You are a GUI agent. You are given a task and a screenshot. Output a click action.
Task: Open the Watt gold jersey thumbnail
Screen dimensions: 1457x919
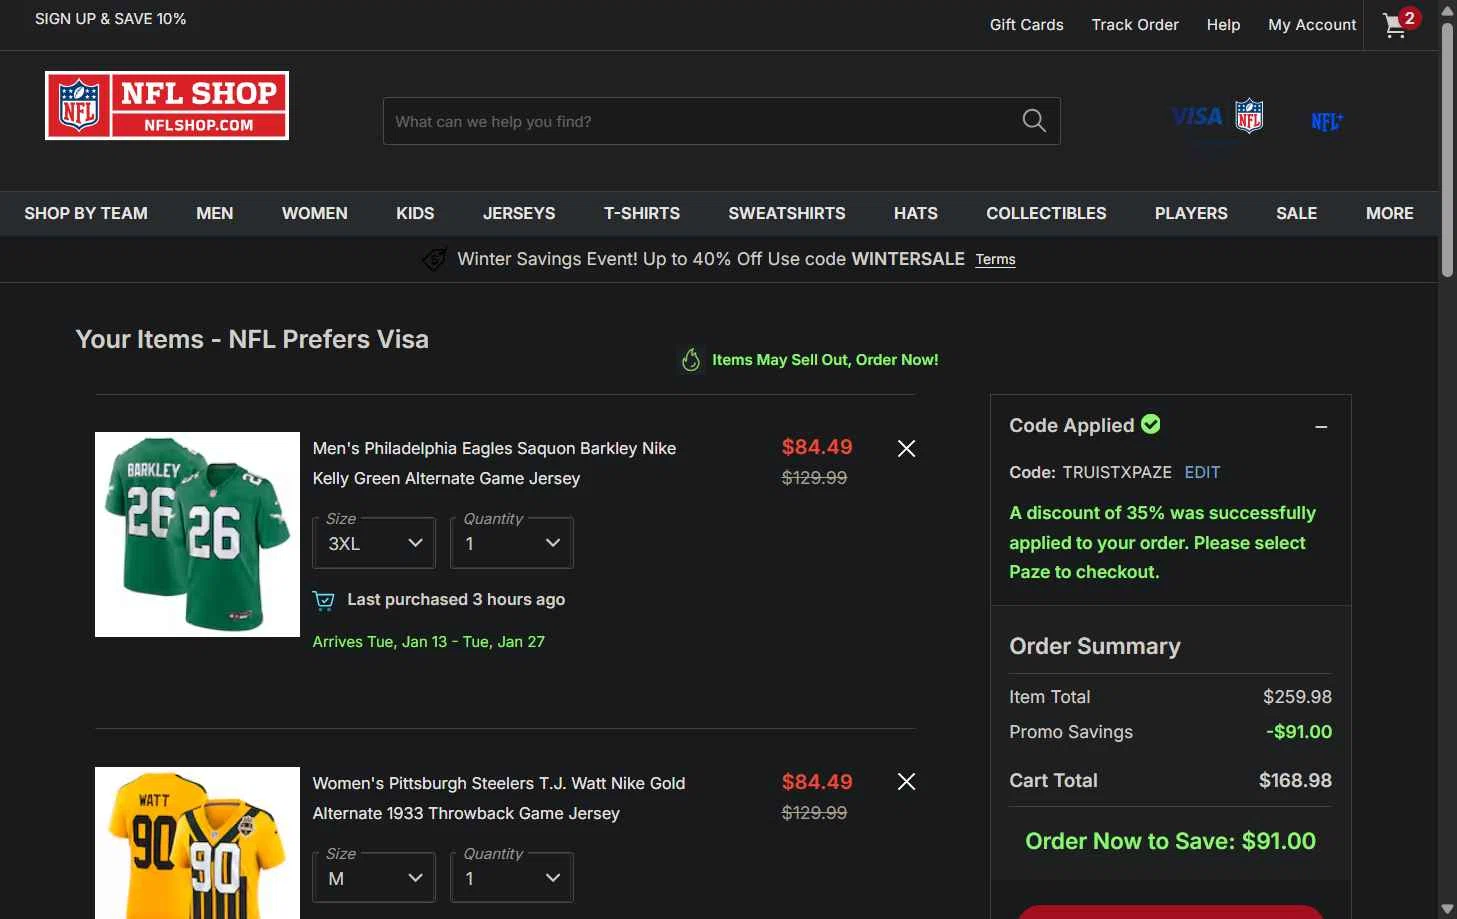197,843
